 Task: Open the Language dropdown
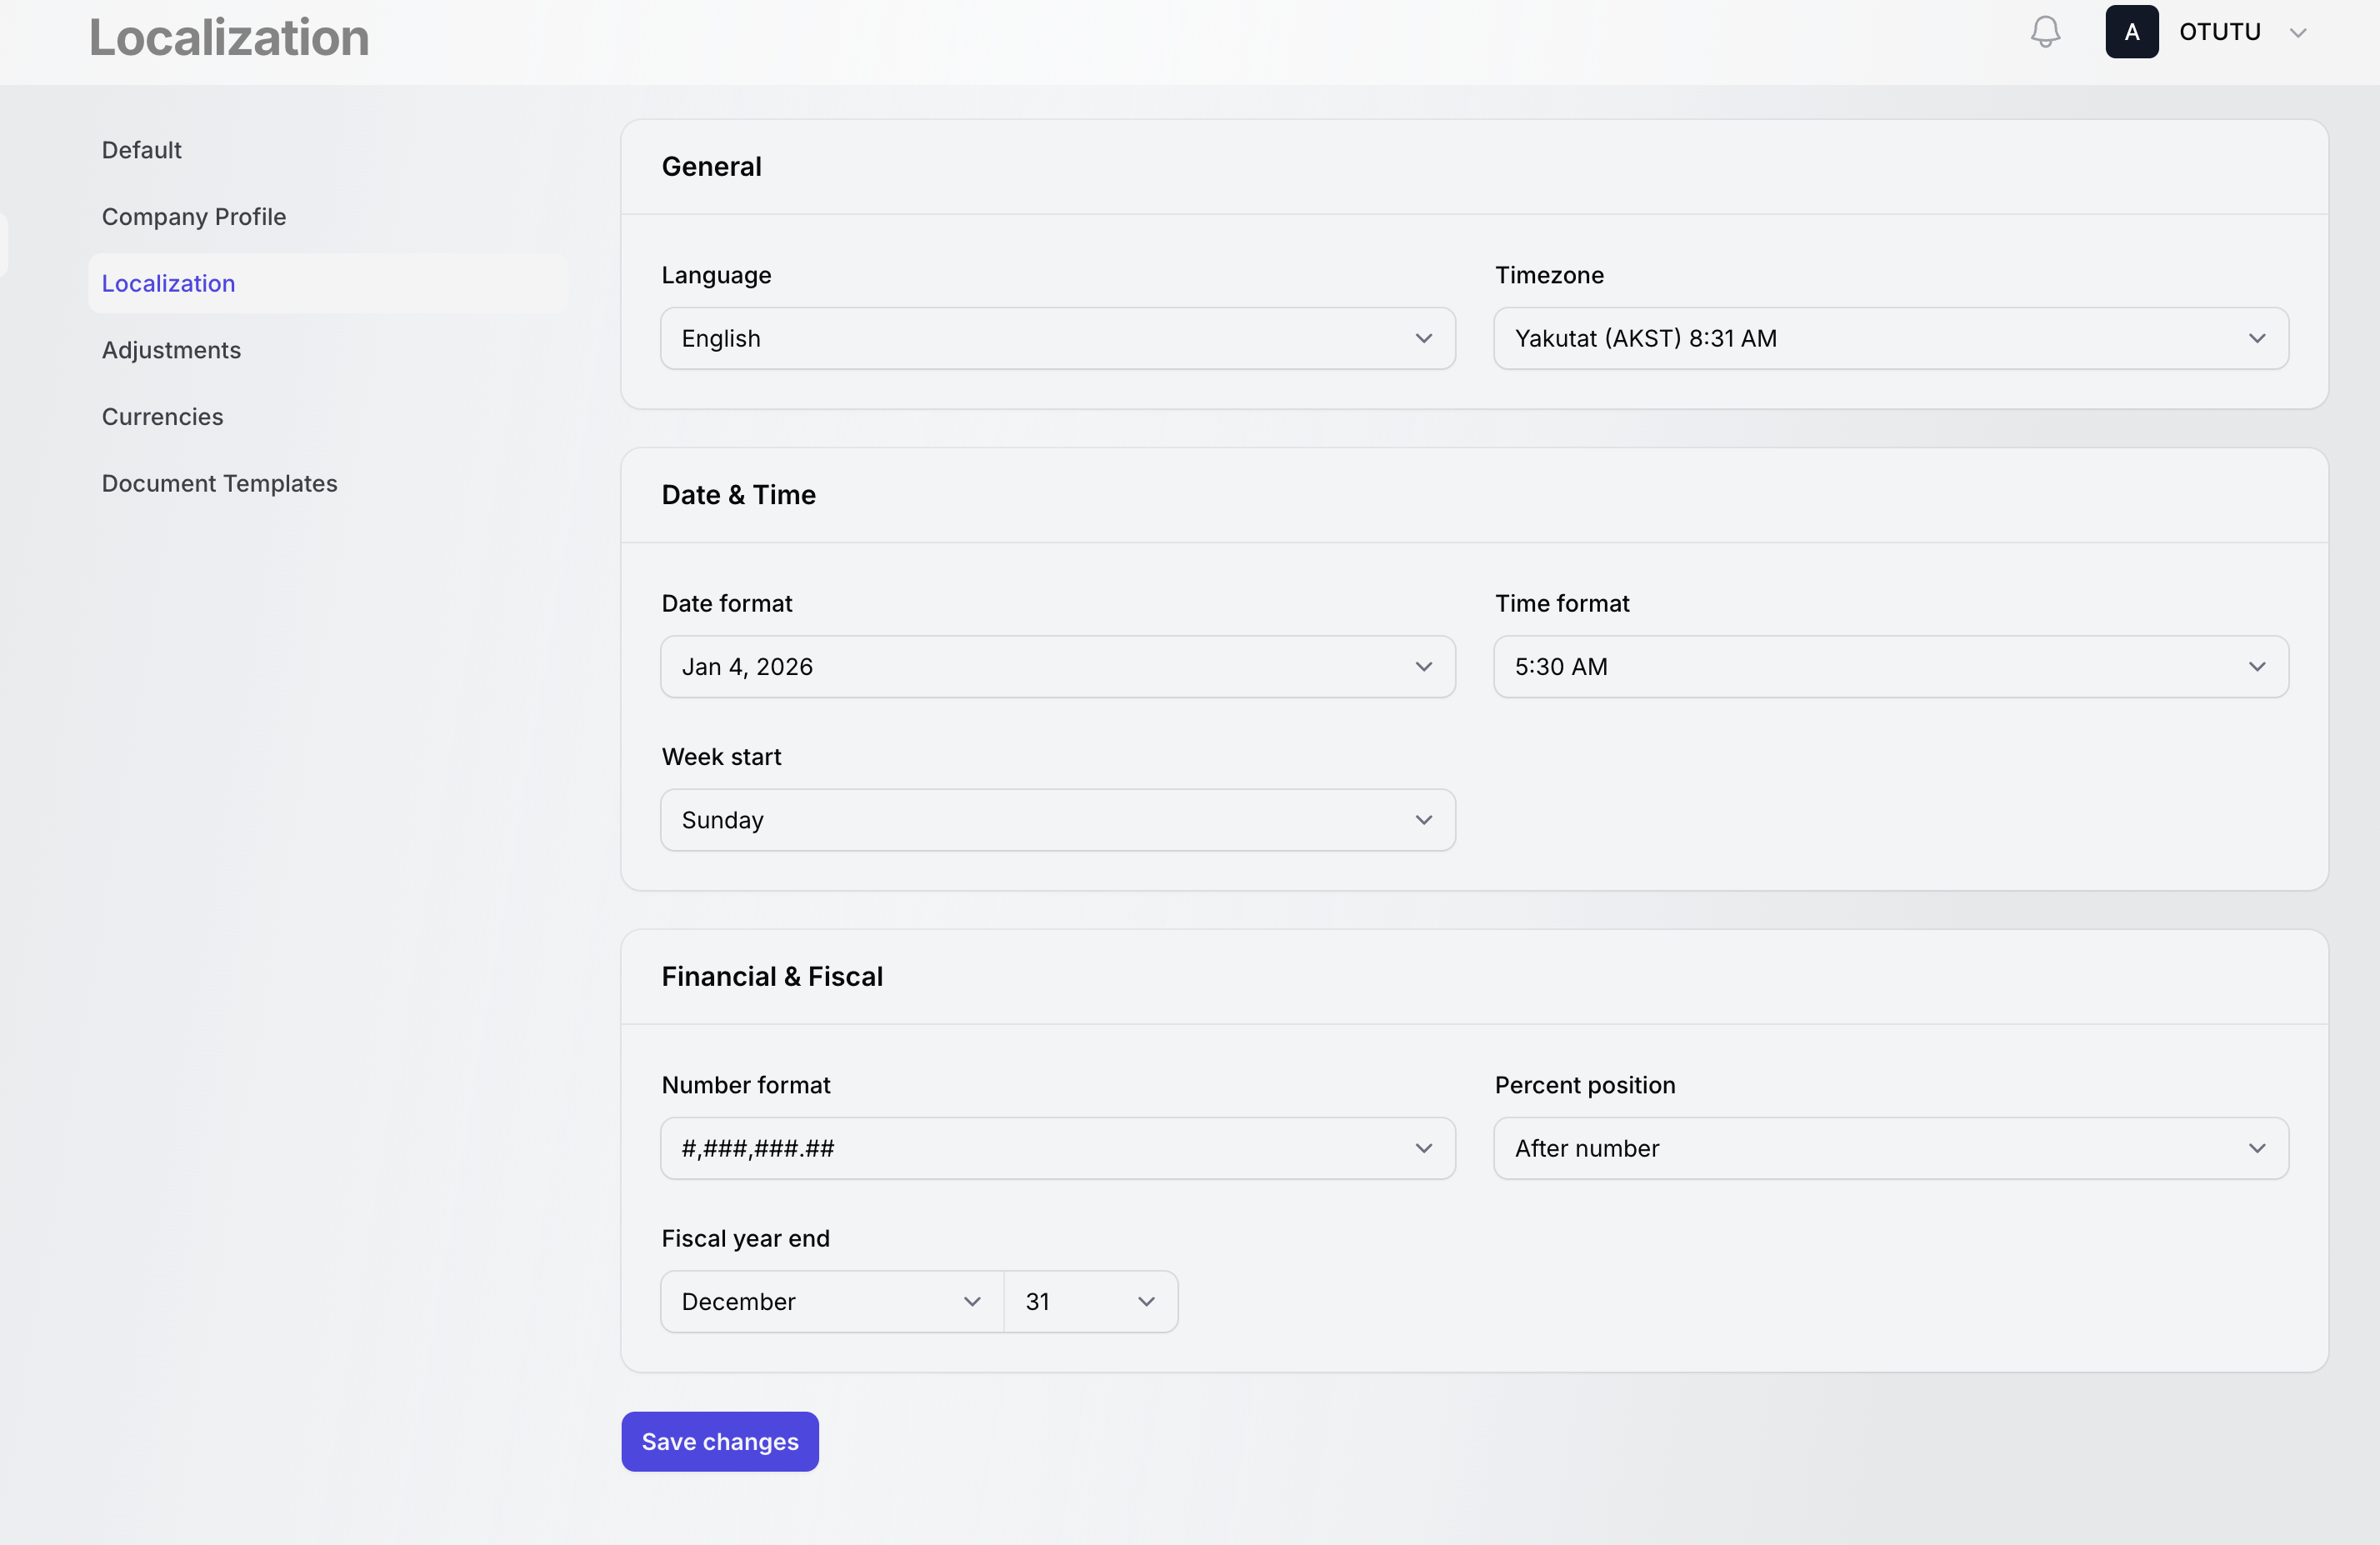point(1057,338)
